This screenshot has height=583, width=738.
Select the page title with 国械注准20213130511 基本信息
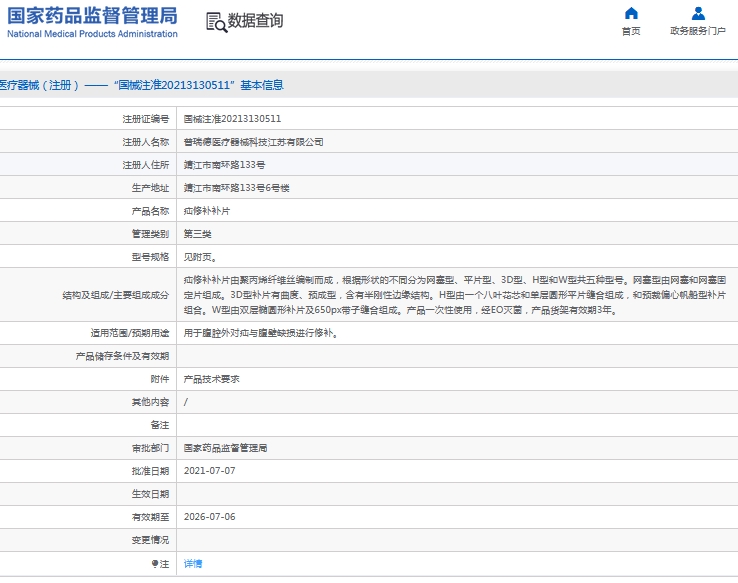click(141, 85)
